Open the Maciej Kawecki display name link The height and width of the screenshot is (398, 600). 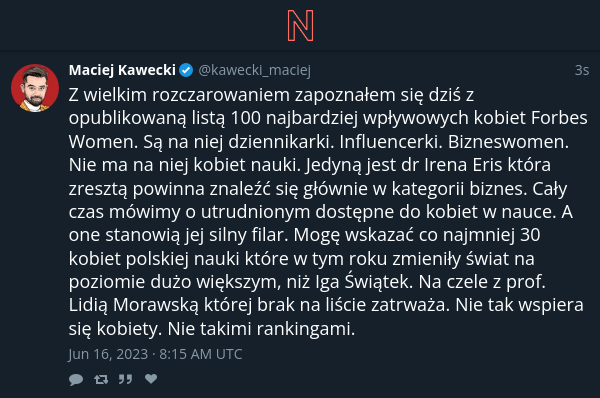122,70
